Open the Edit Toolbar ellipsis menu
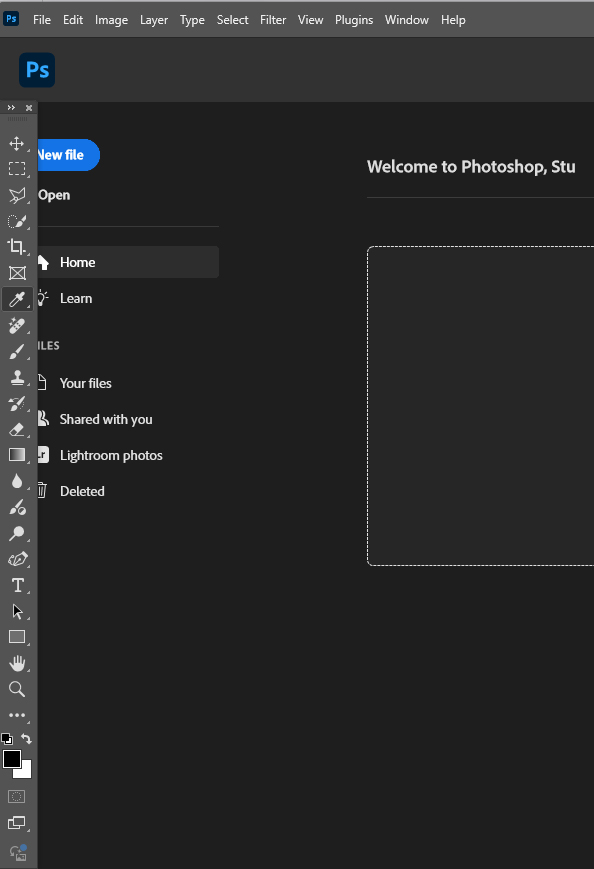The image size is (594, 869). coord(16,715)
